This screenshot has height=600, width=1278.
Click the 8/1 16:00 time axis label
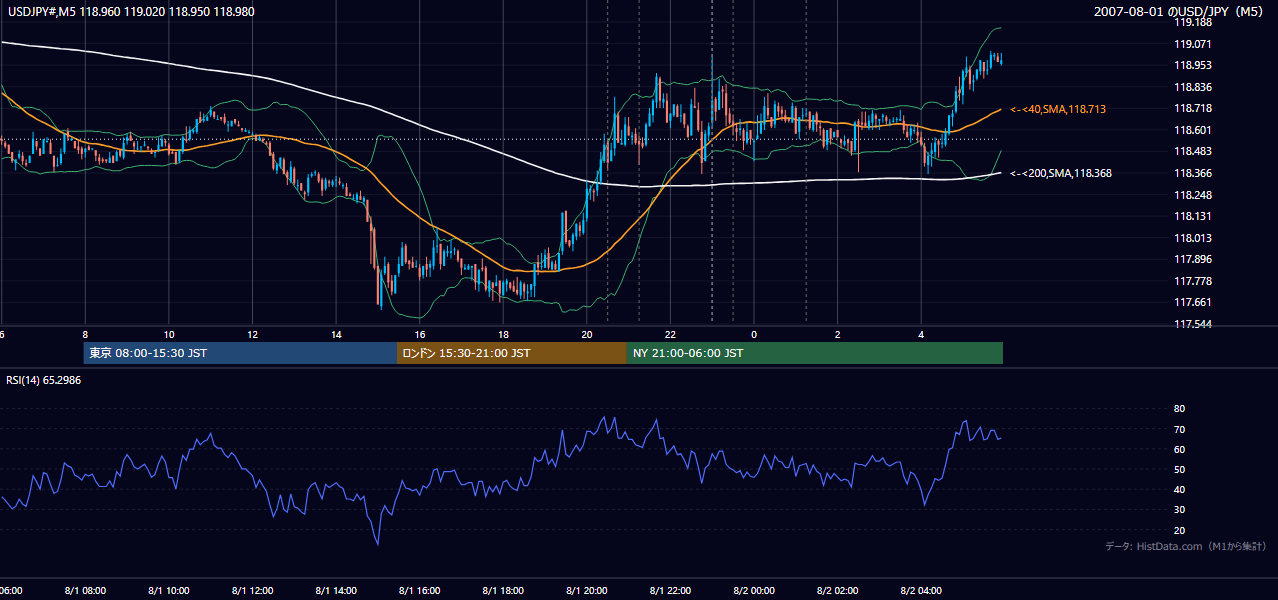(x=420, y=591)
